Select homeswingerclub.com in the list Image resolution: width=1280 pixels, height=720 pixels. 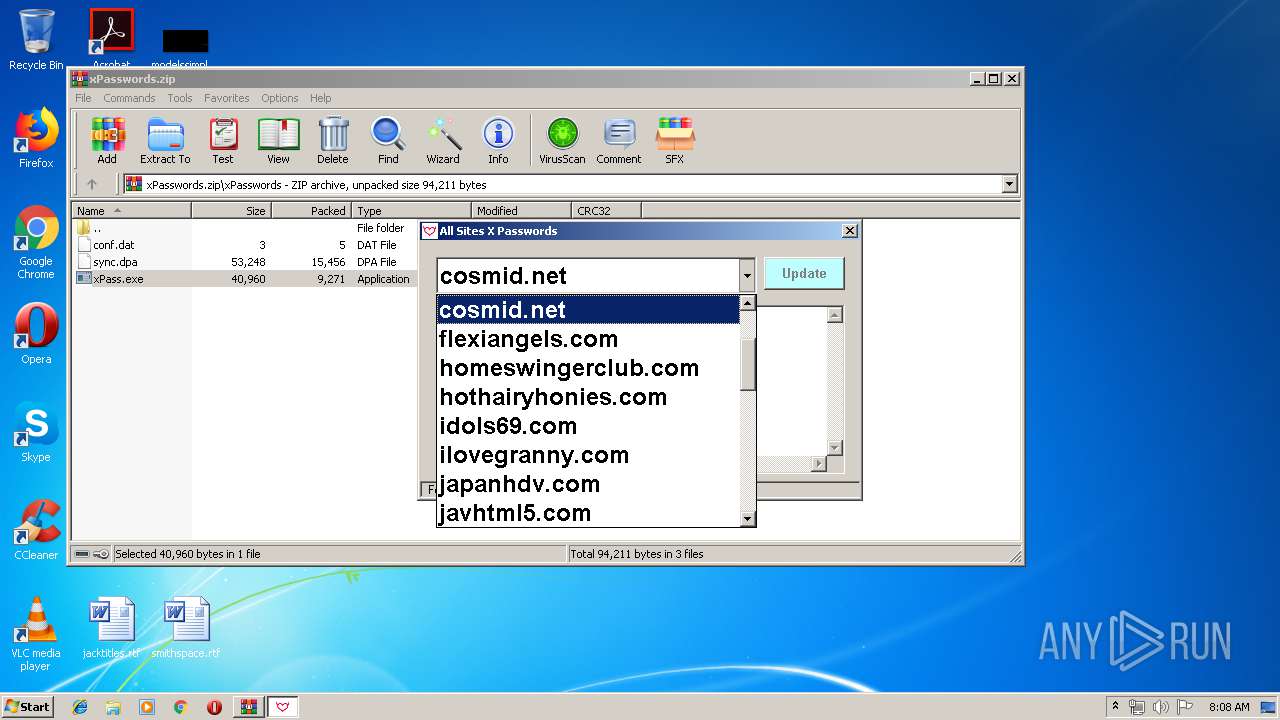(589, 368)
